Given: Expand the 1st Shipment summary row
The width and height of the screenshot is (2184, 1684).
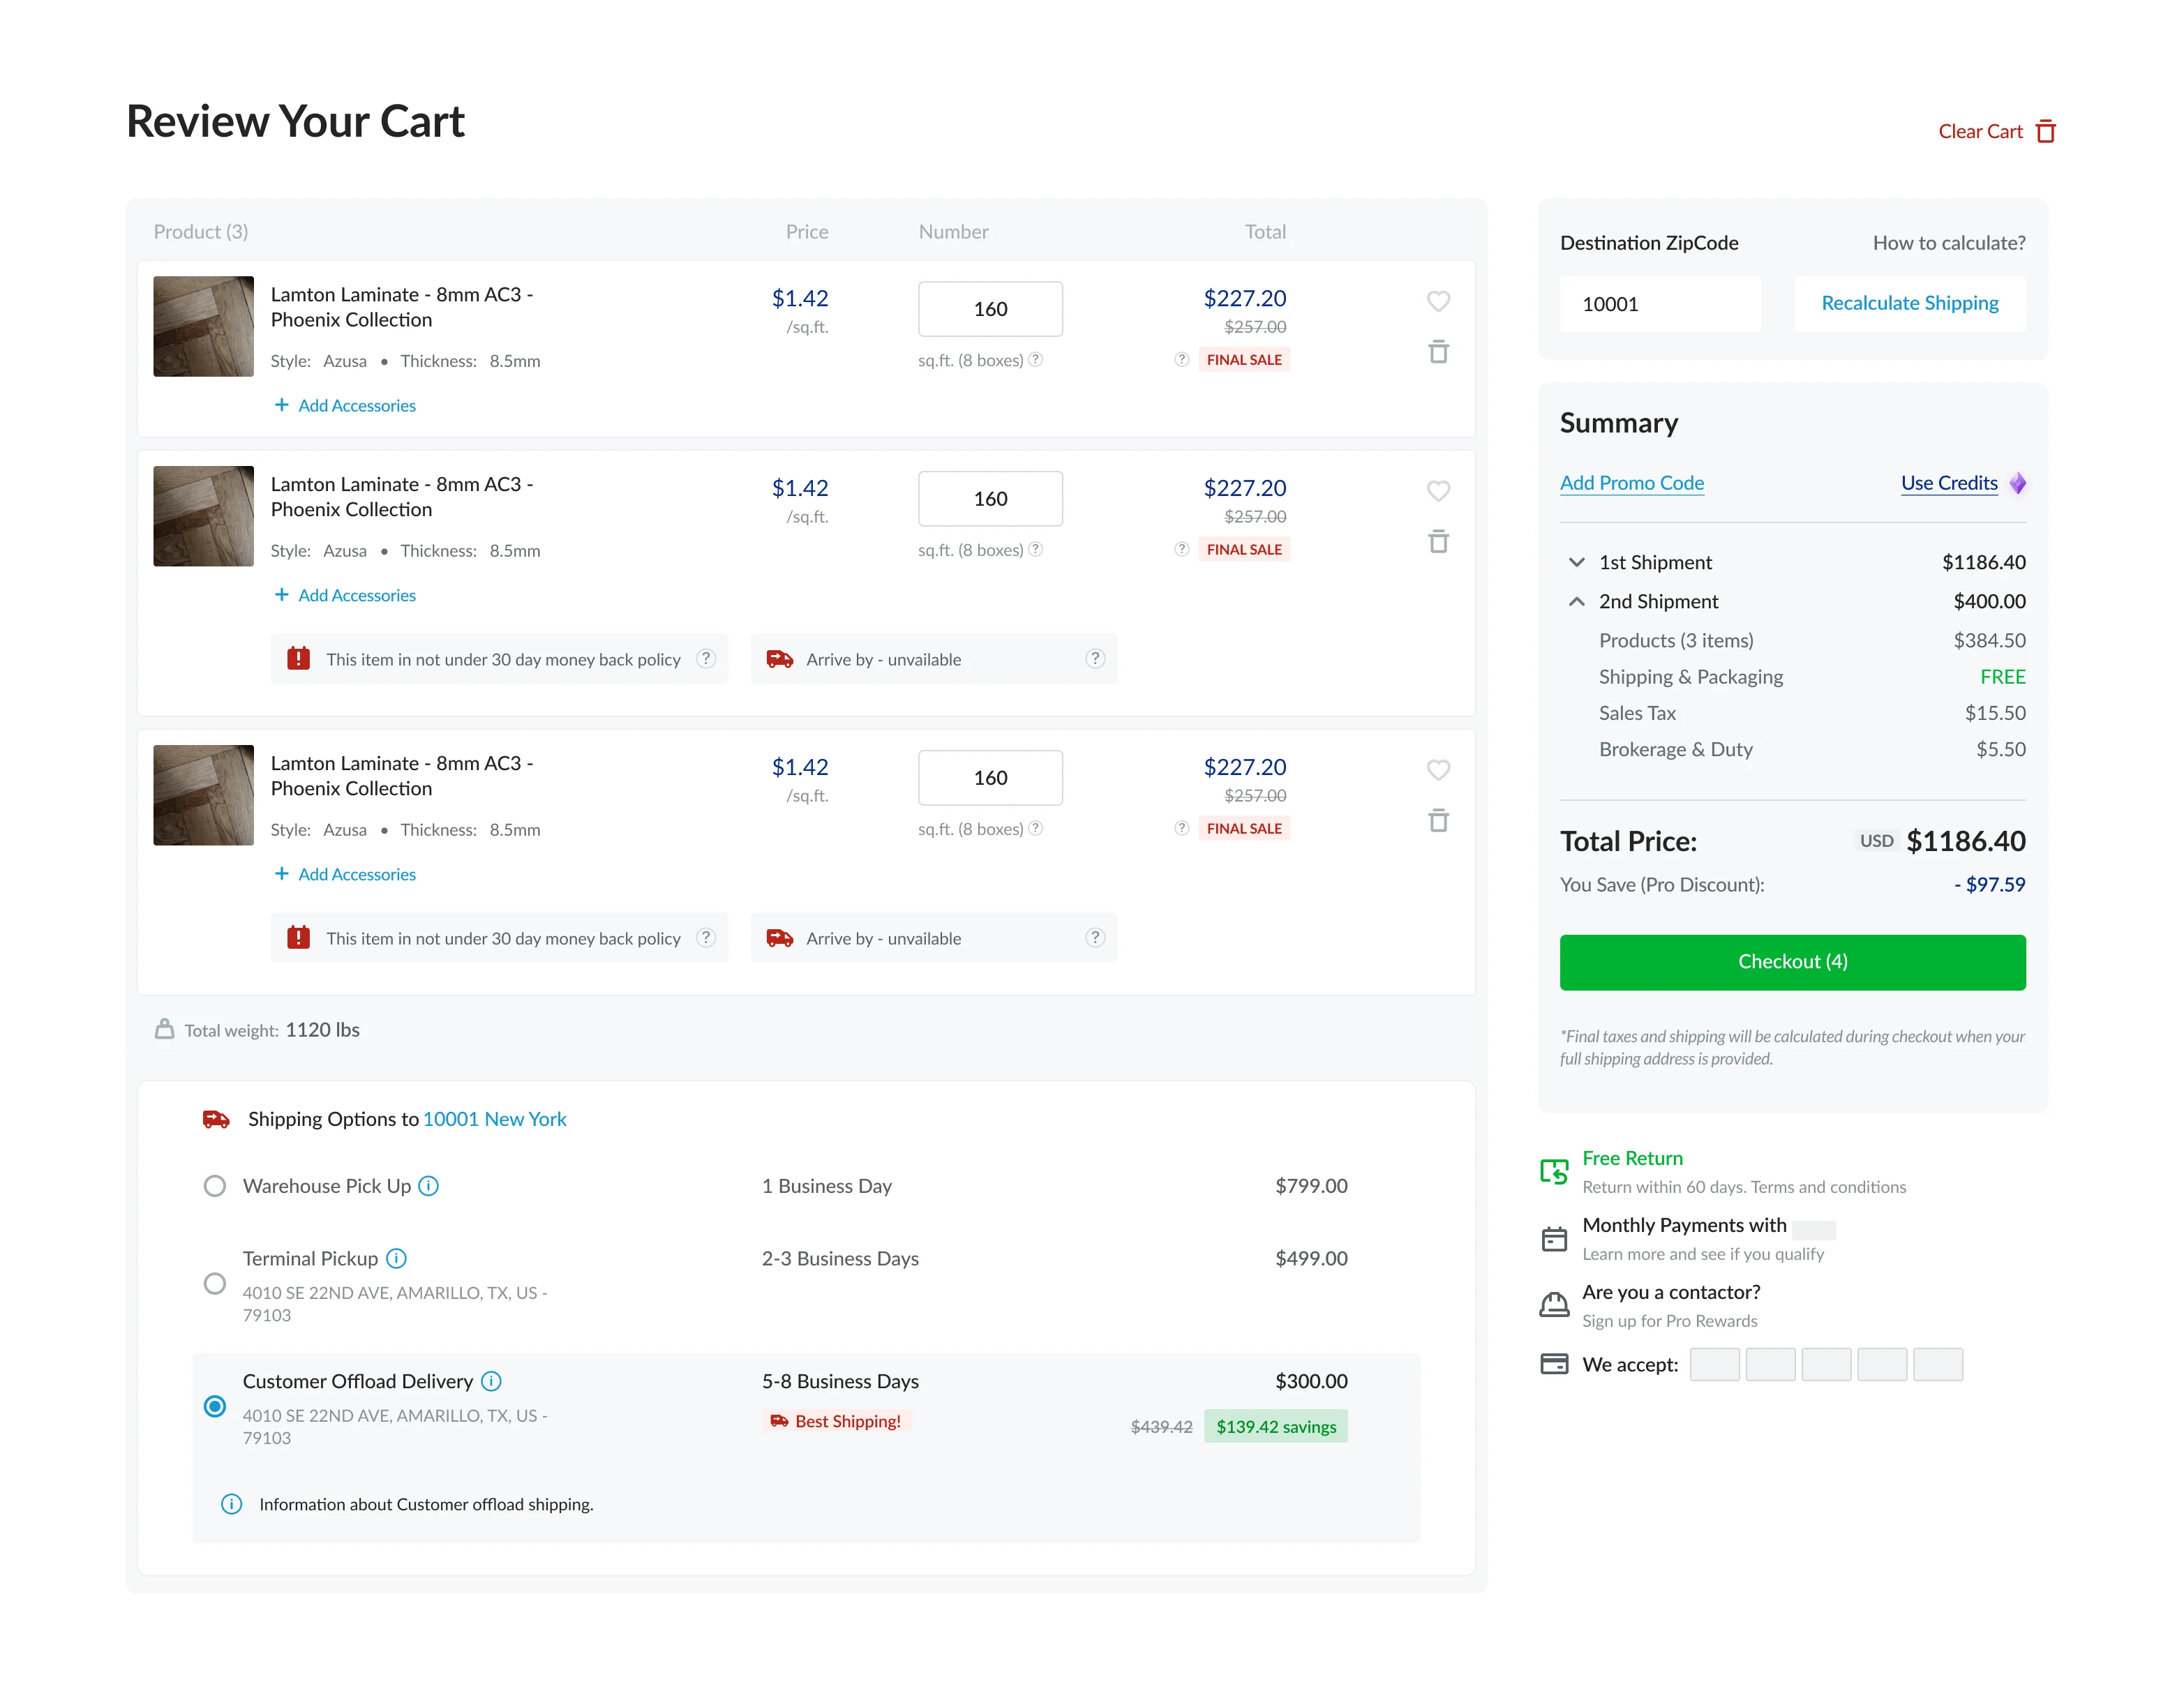Looking at the screenshot, I should [1576, 562].
